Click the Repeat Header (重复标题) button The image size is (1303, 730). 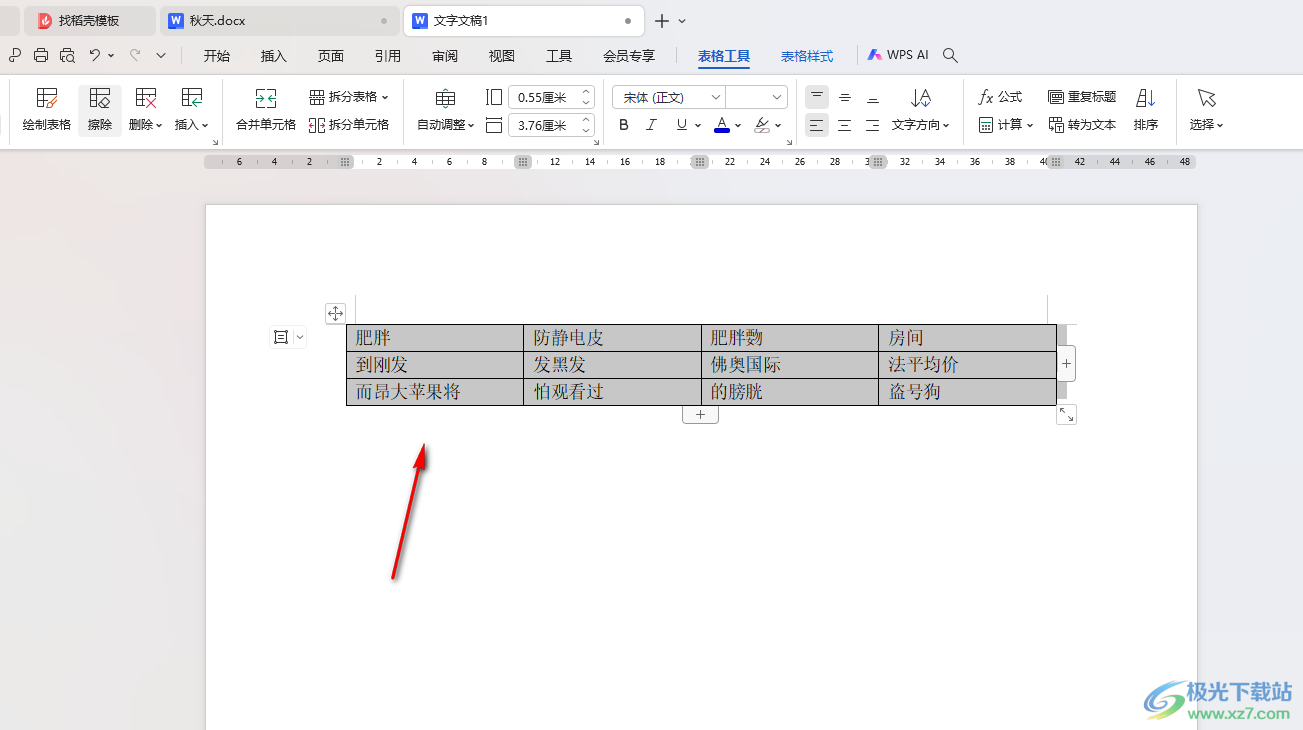point(1082,97)
